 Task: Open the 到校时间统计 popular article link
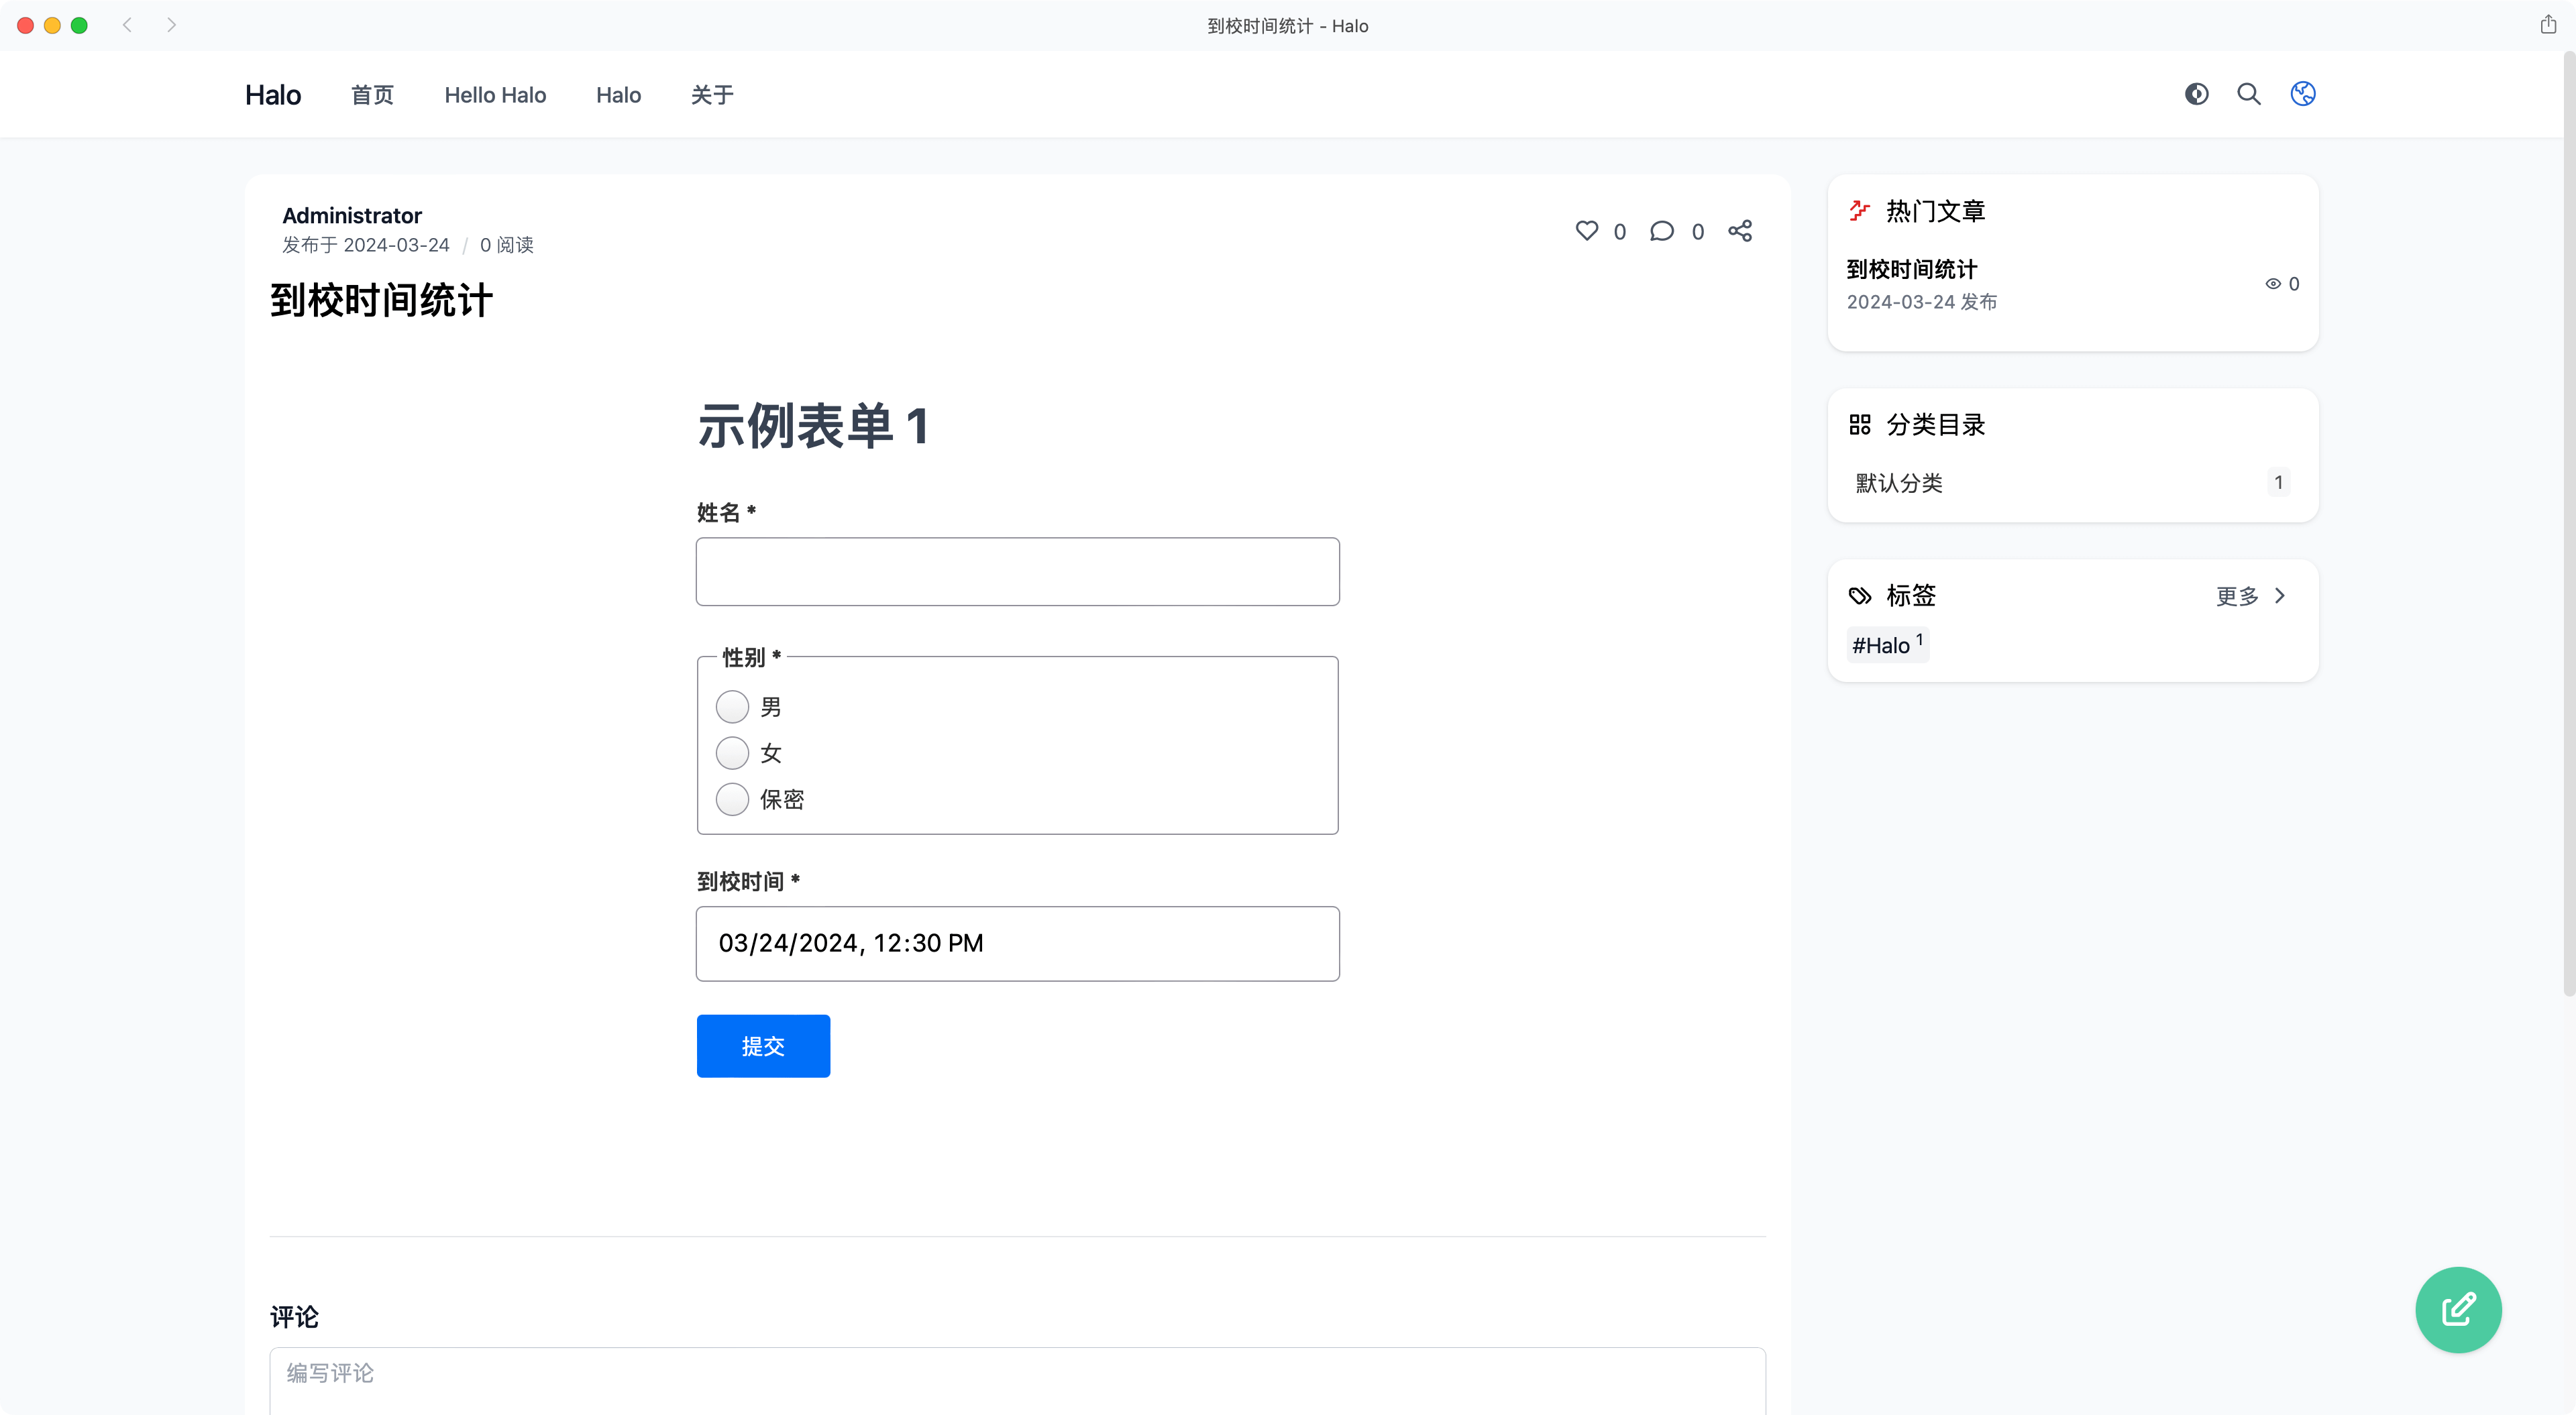tap(1911, 269)
